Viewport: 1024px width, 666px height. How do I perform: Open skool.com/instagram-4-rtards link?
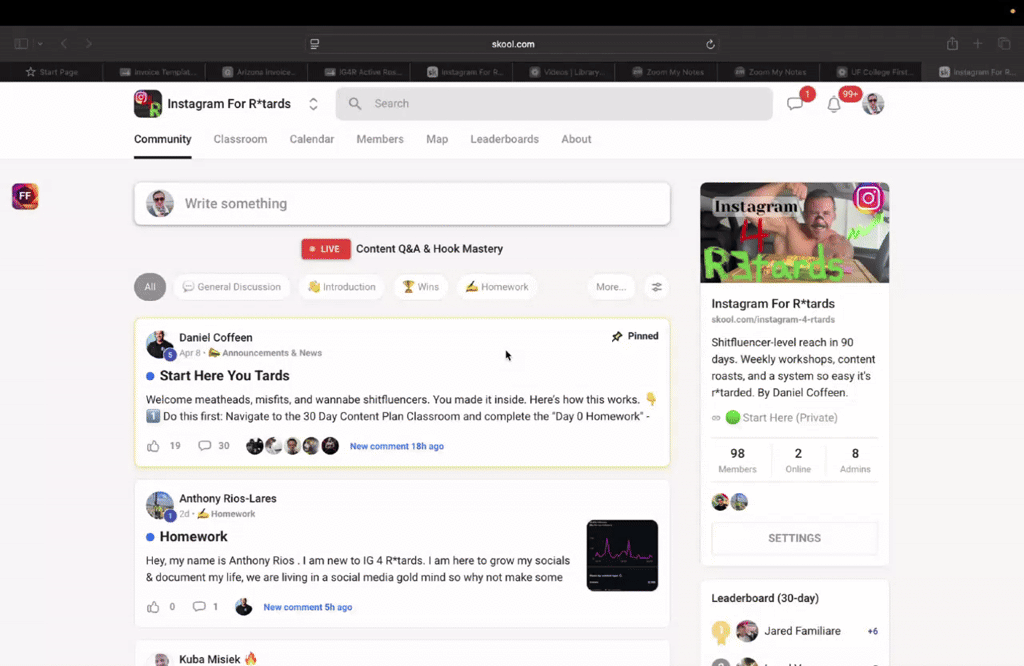coord(773,319)
